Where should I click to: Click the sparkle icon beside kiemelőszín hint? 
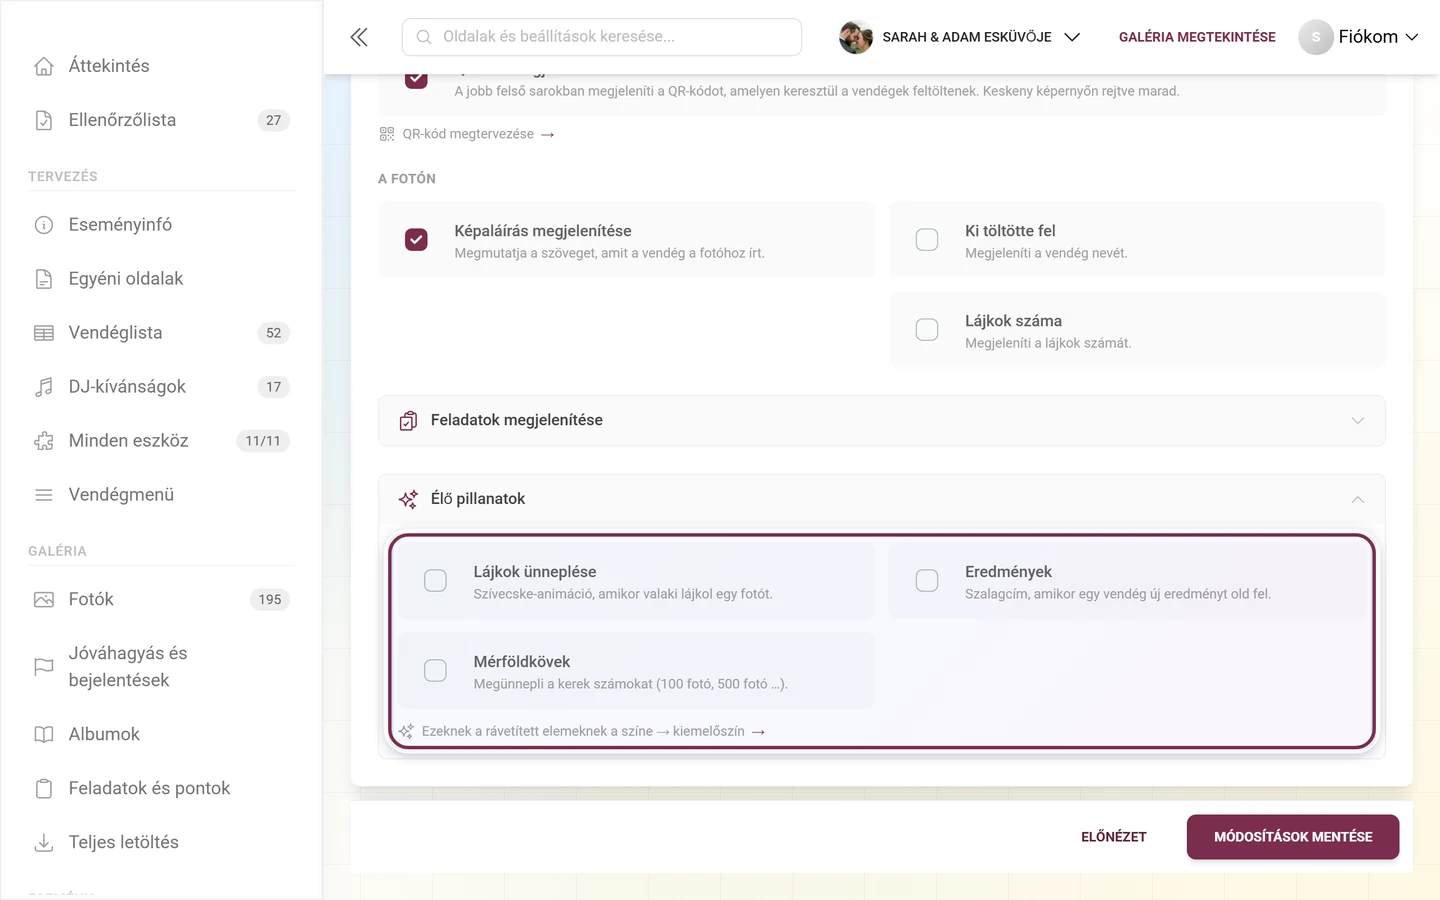pyautogui.click(x=406, y=732)
